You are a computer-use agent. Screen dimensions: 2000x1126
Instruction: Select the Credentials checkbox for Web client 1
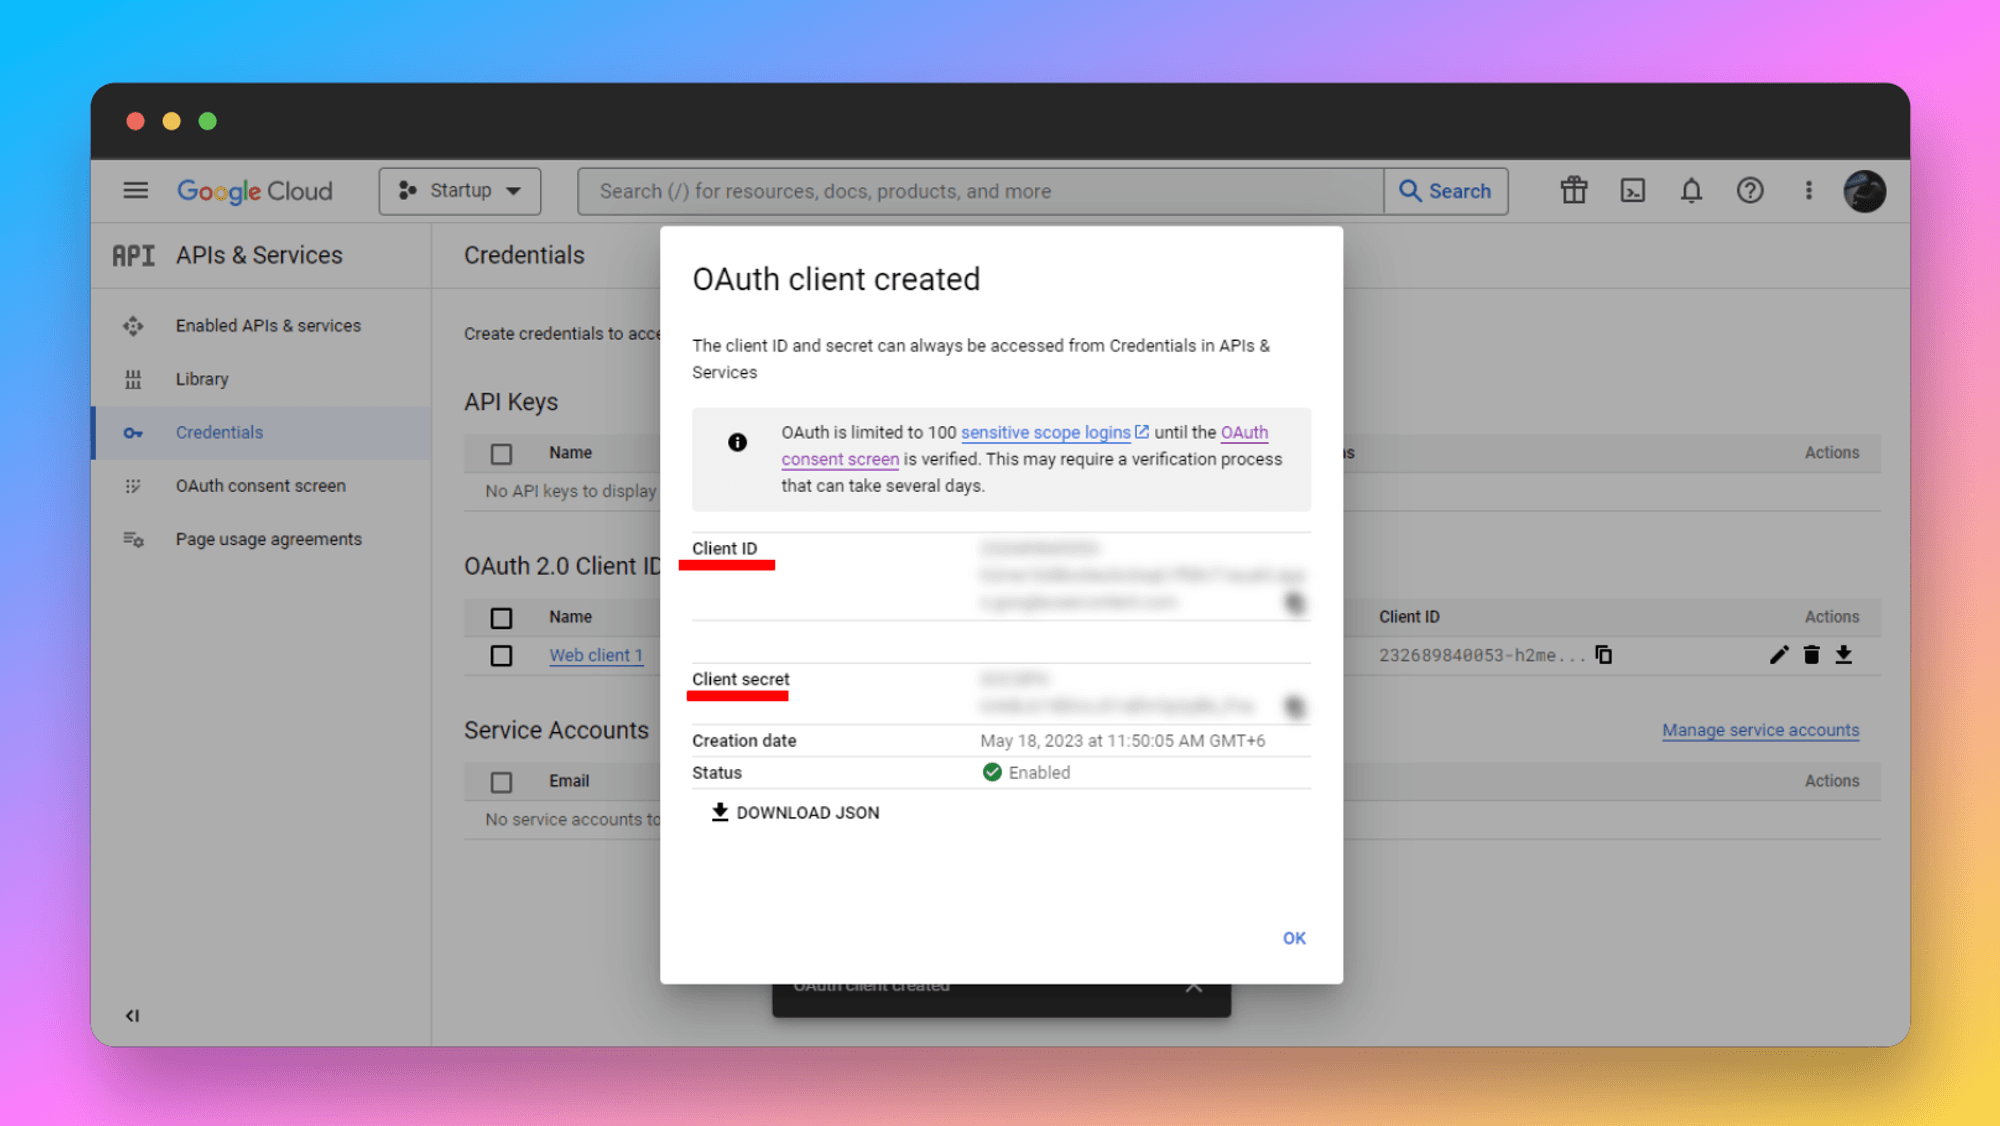501,655
